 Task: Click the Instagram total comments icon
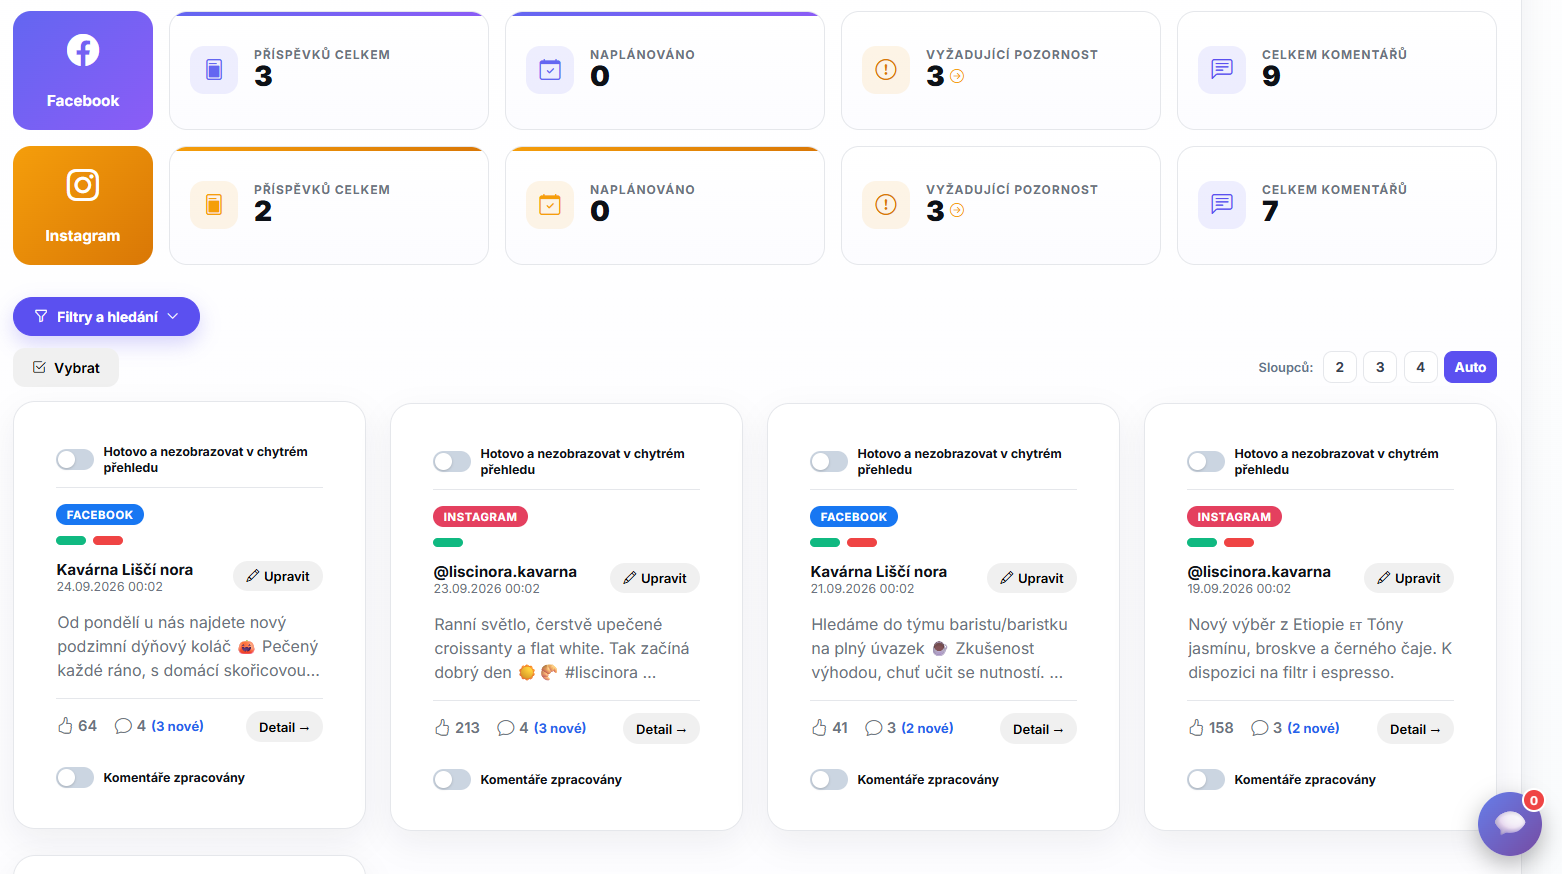click(1222, 205)
